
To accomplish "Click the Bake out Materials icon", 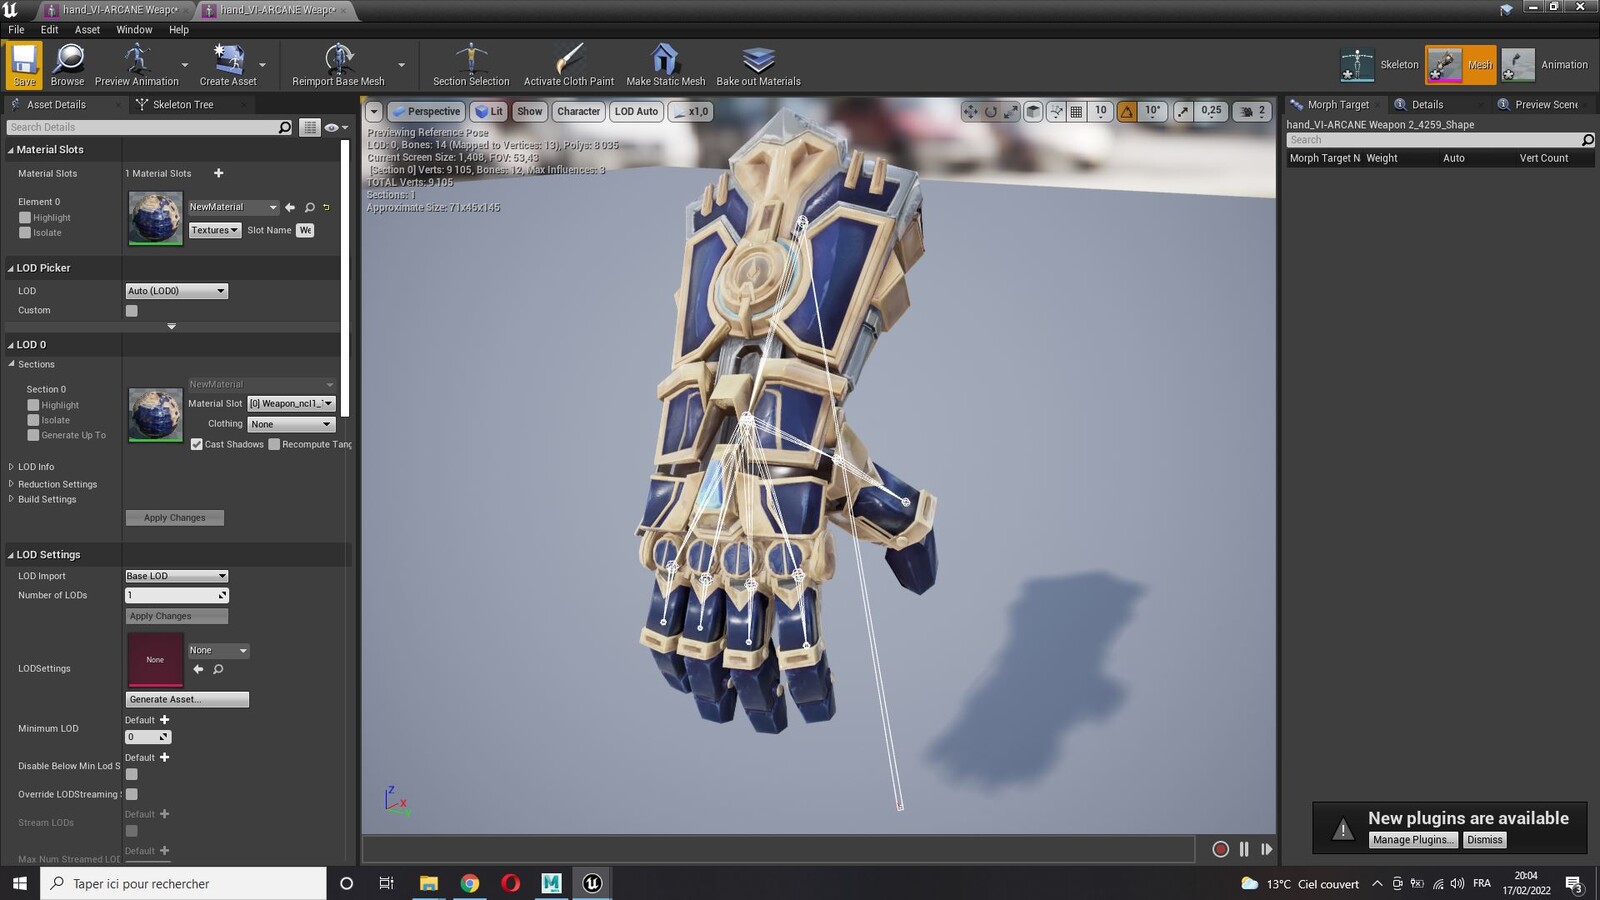I will 758,64.
